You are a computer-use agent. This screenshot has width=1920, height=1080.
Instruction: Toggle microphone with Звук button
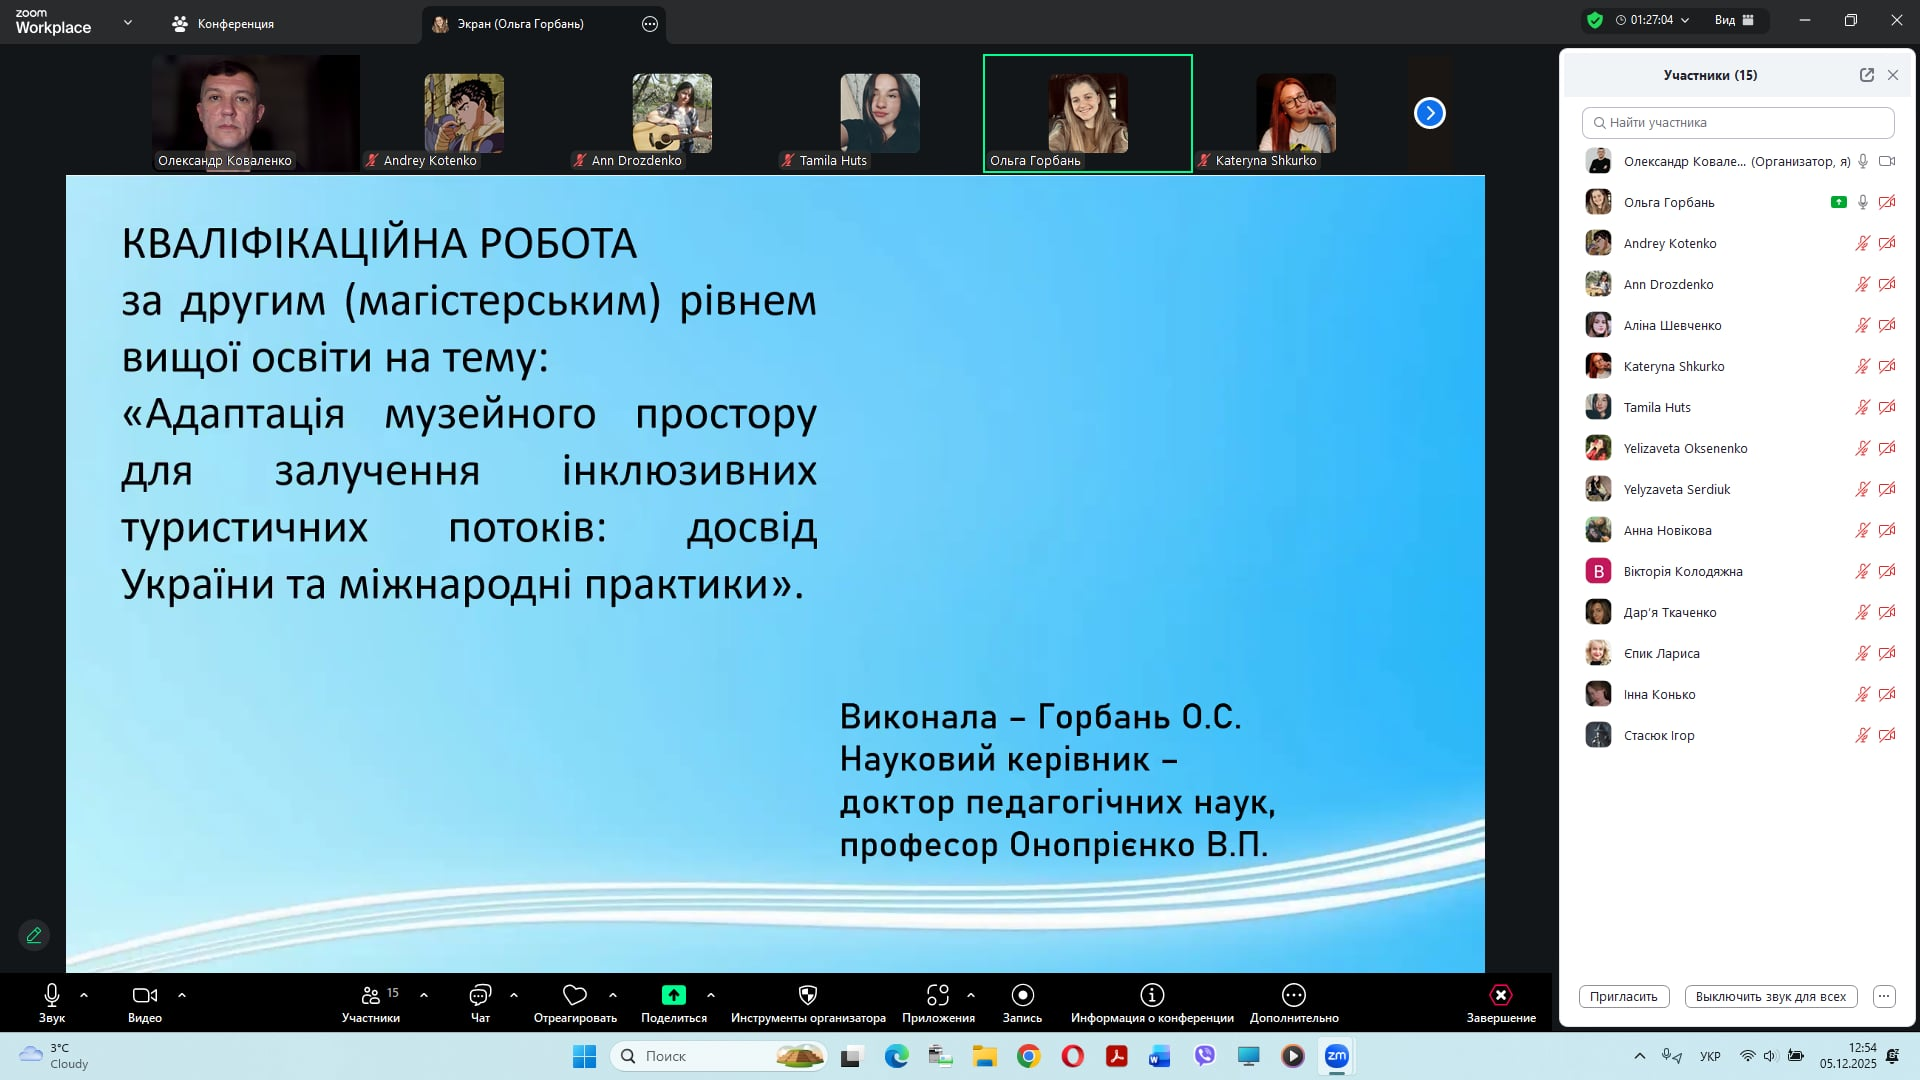click(52, 995)
